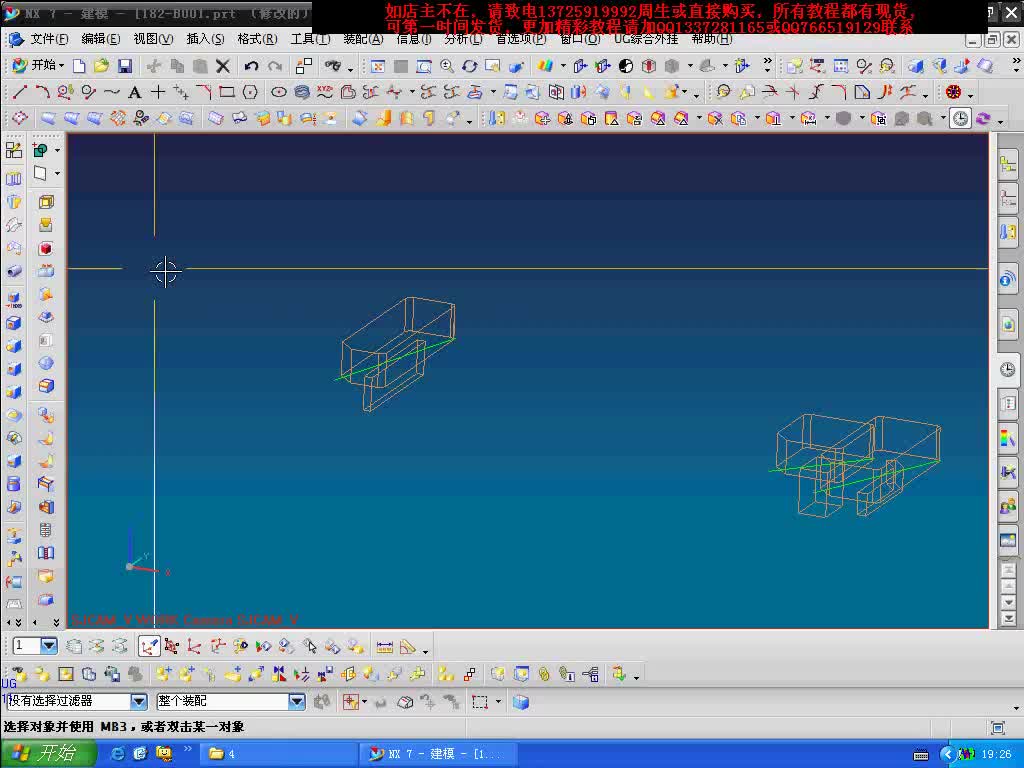Open the 整个装配 selection scope dropdown

click(296, 701)
